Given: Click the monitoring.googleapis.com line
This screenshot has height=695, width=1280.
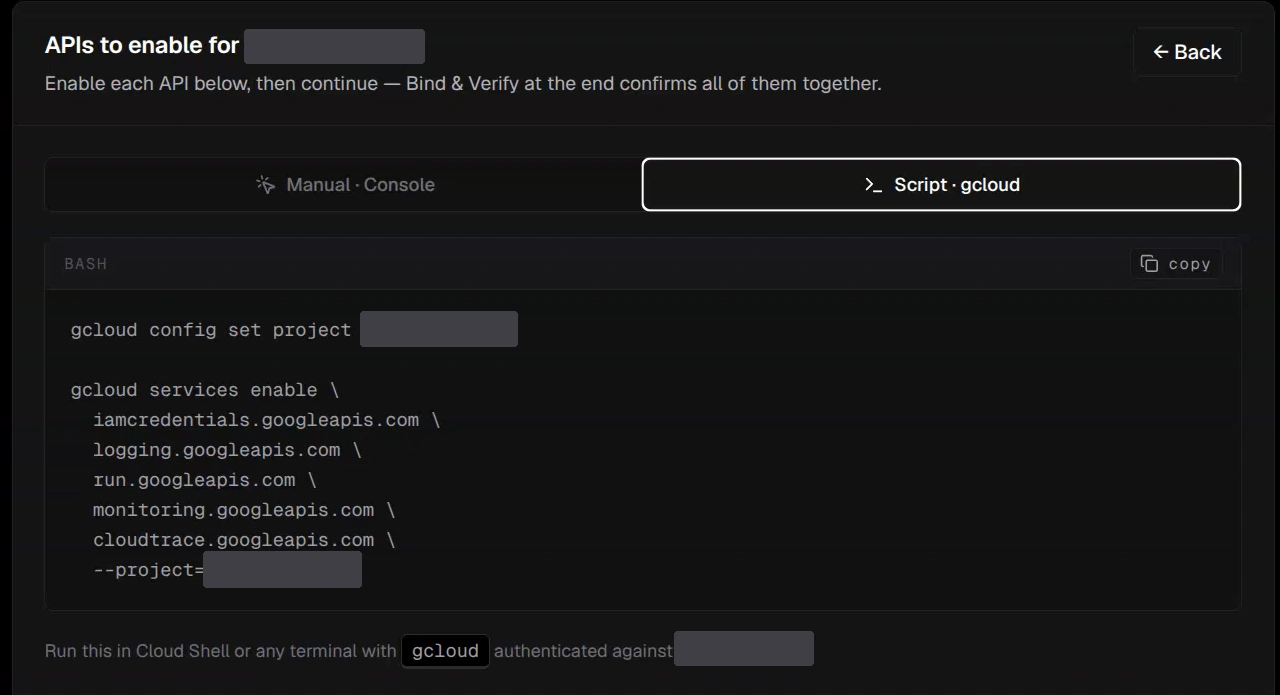Looking at the screenshot, I should (x=244, y=510).
